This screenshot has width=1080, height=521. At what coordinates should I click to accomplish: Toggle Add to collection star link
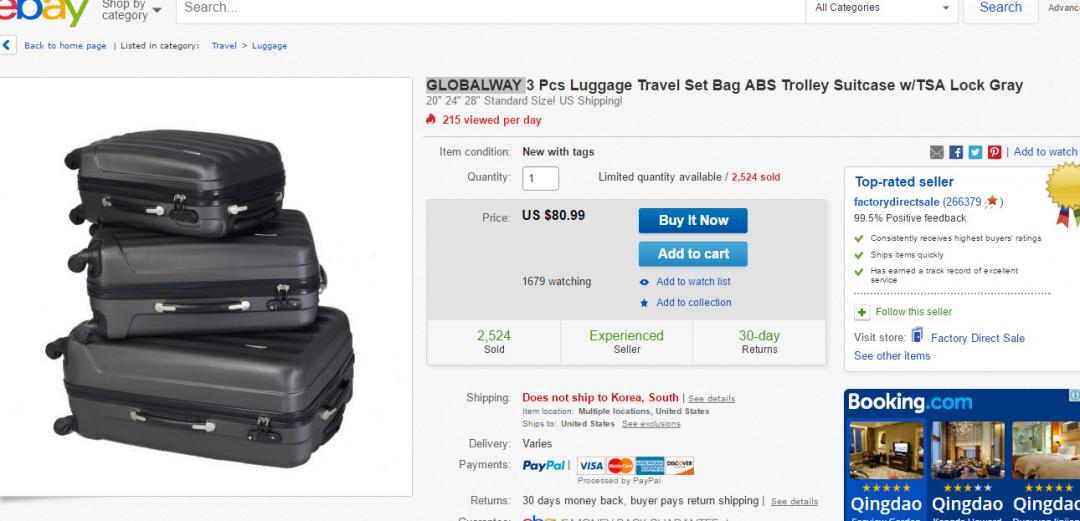click(x=645, y=303)
